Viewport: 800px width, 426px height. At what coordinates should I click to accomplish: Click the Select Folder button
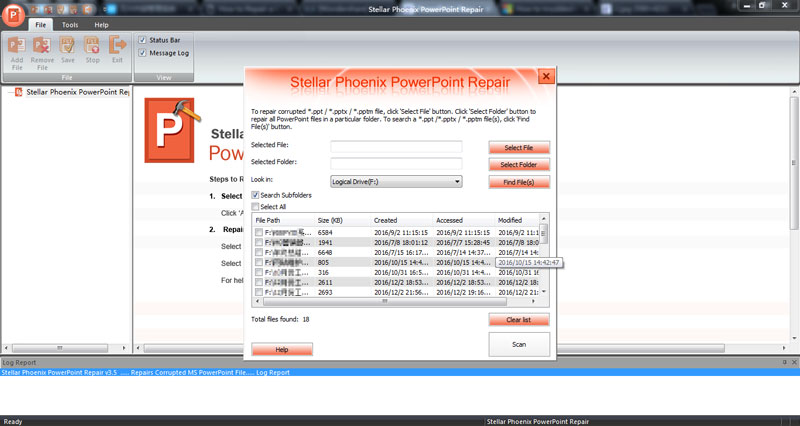coord(519,165)
